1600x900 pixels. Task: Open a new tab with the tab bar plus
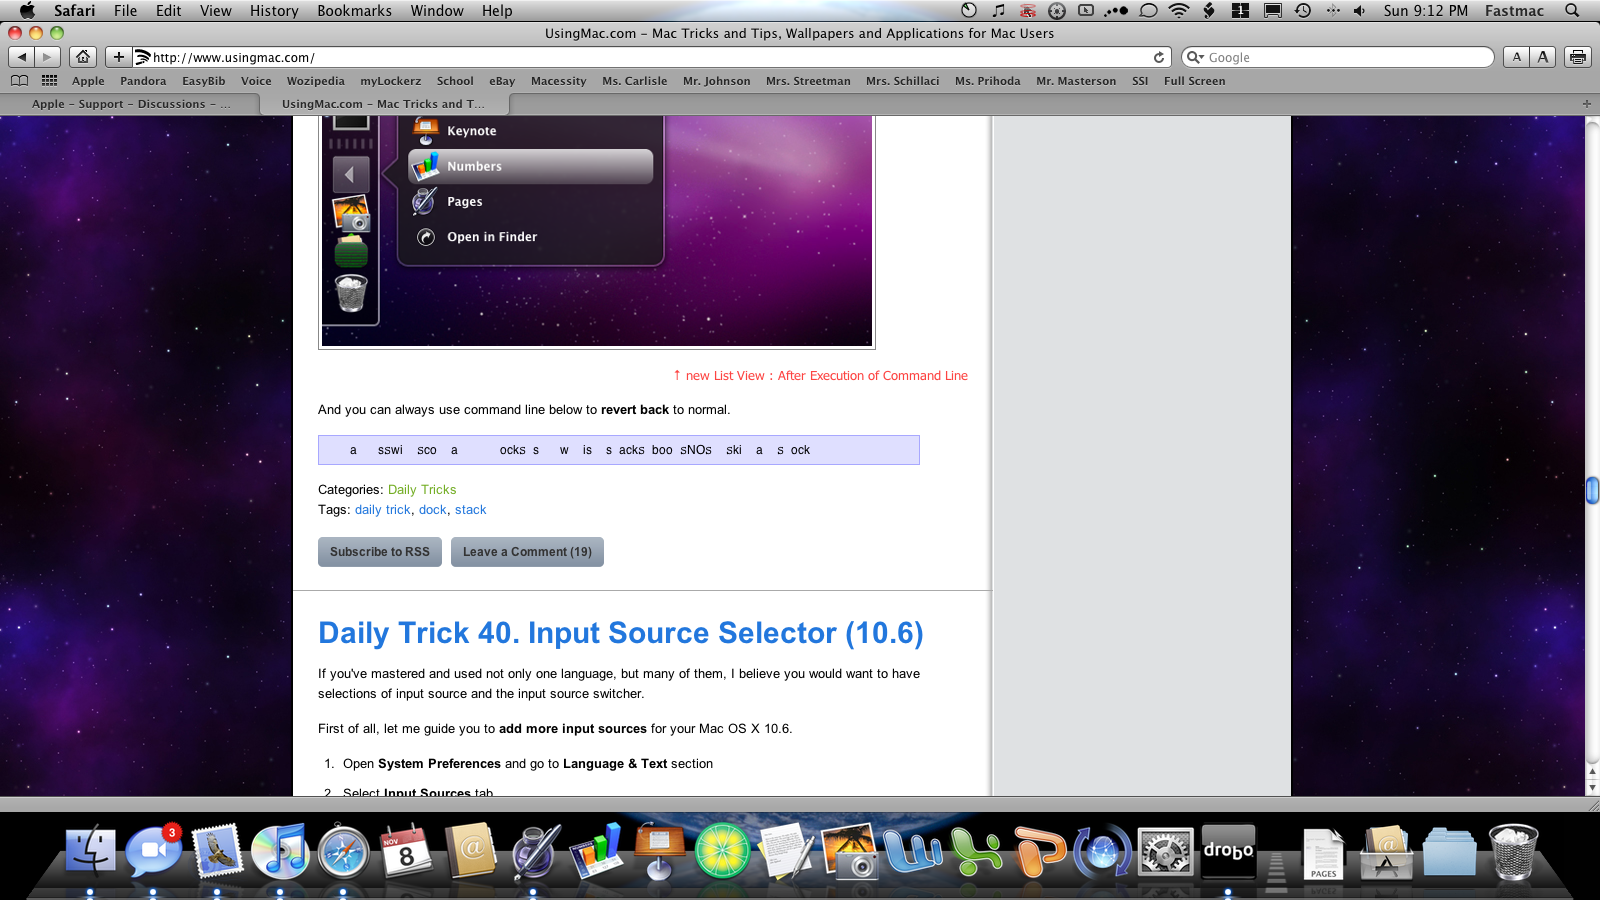point(1586,104)
